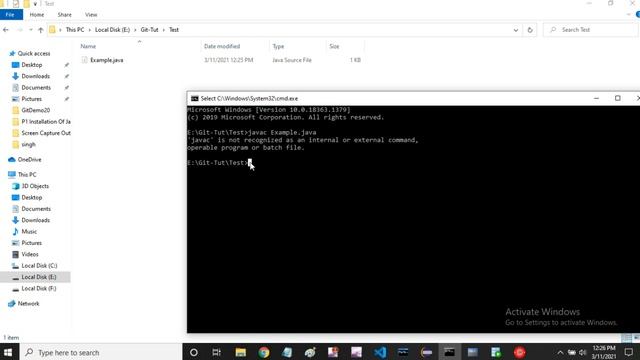Select Local Disk (C:) in sidebar
This screenshot has width=640, height=360.
click(39, 266)
